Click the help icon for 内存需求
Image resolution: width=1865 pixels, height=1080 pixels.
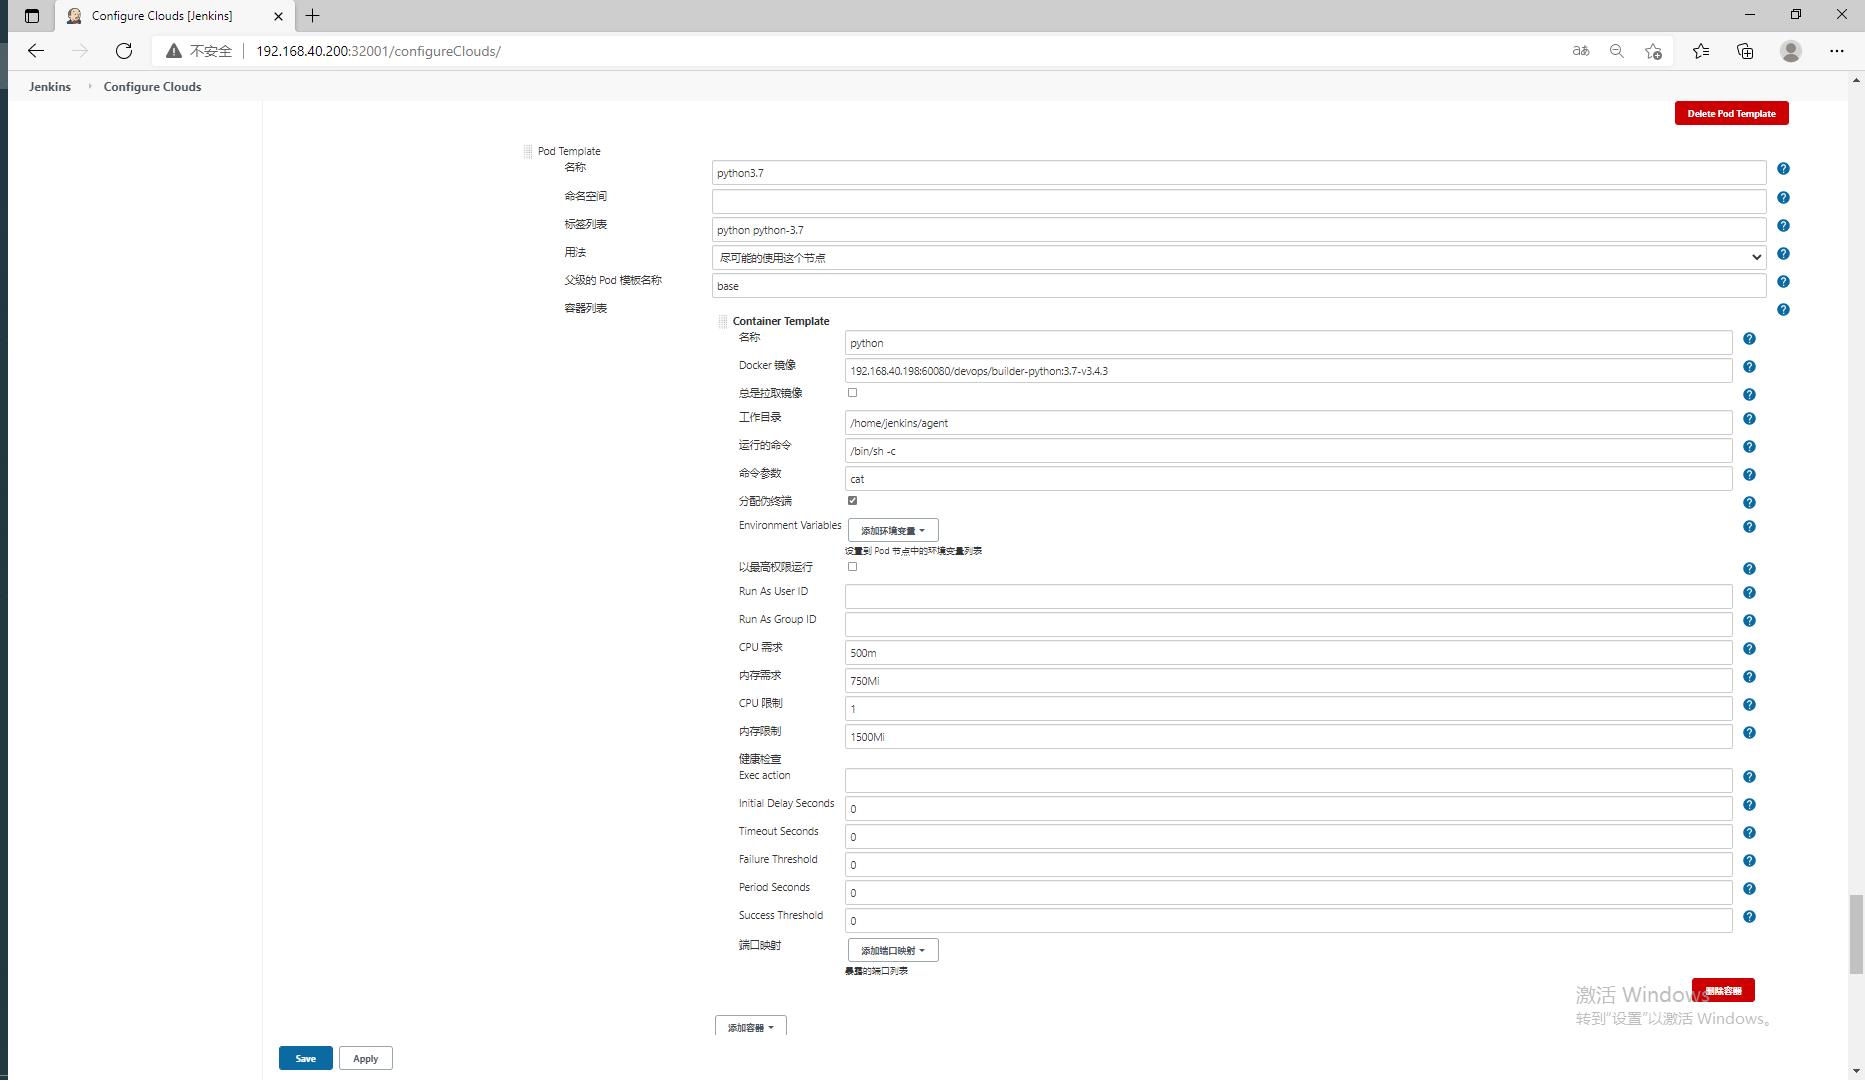tap(1749, 677)
